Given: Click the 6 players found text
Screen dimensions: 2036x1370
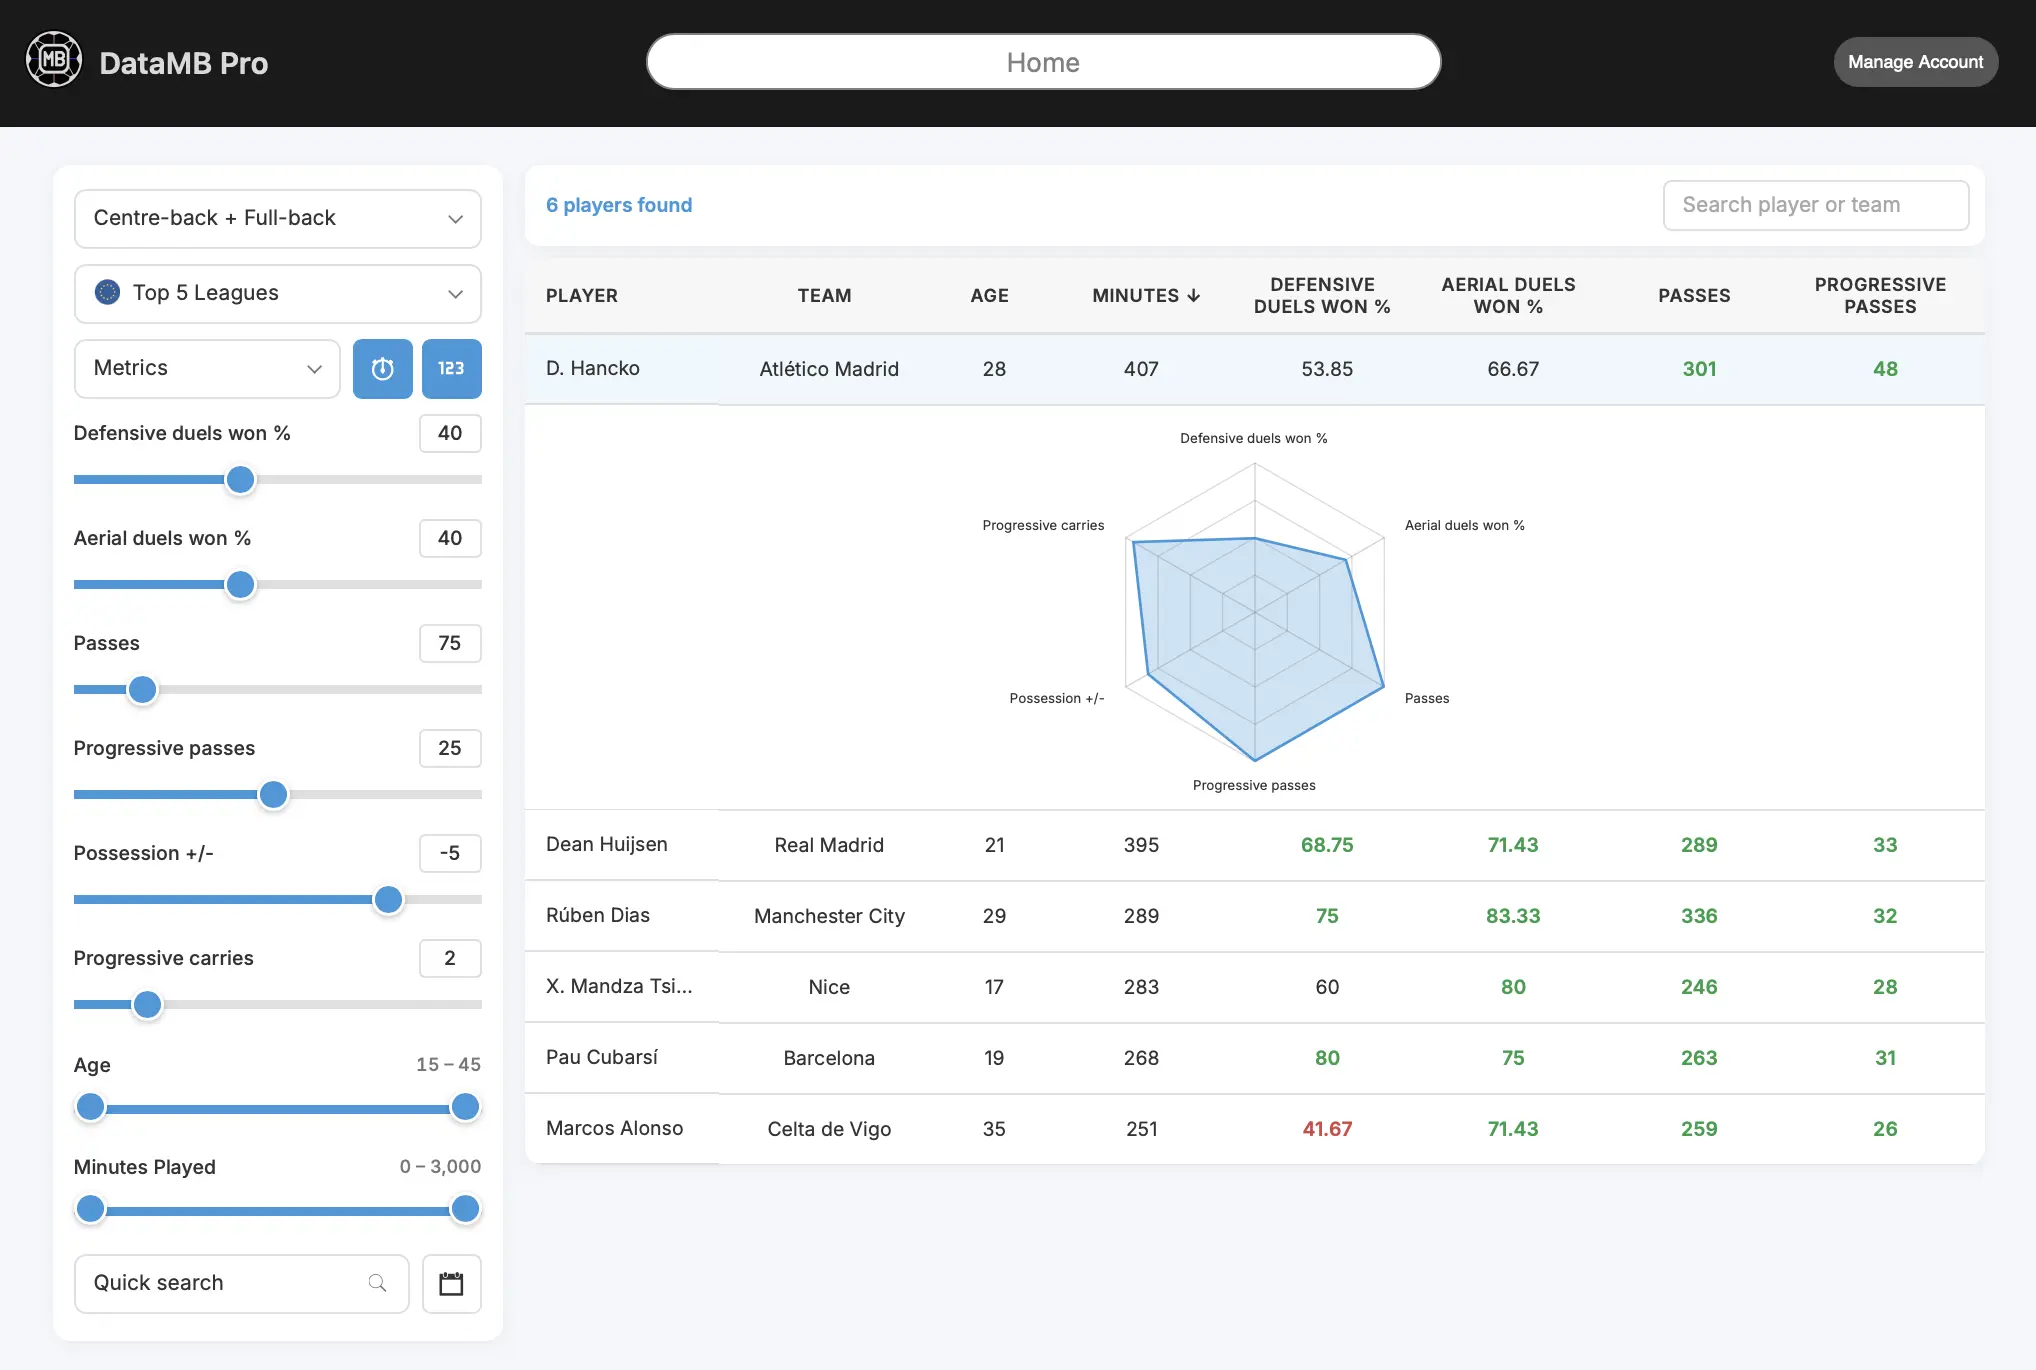Looking at the screenshot, I should [619, 206].
